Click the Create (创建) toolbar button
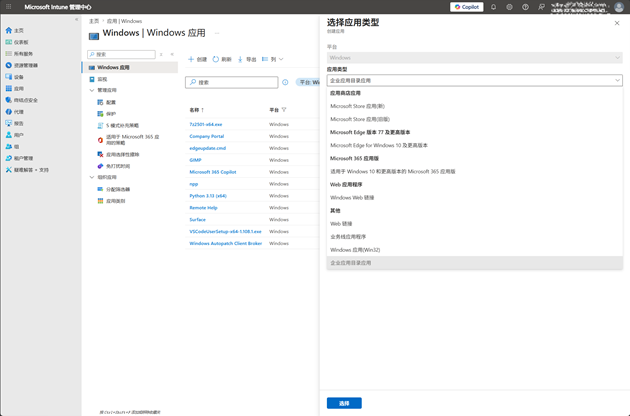 coord(197,59)
